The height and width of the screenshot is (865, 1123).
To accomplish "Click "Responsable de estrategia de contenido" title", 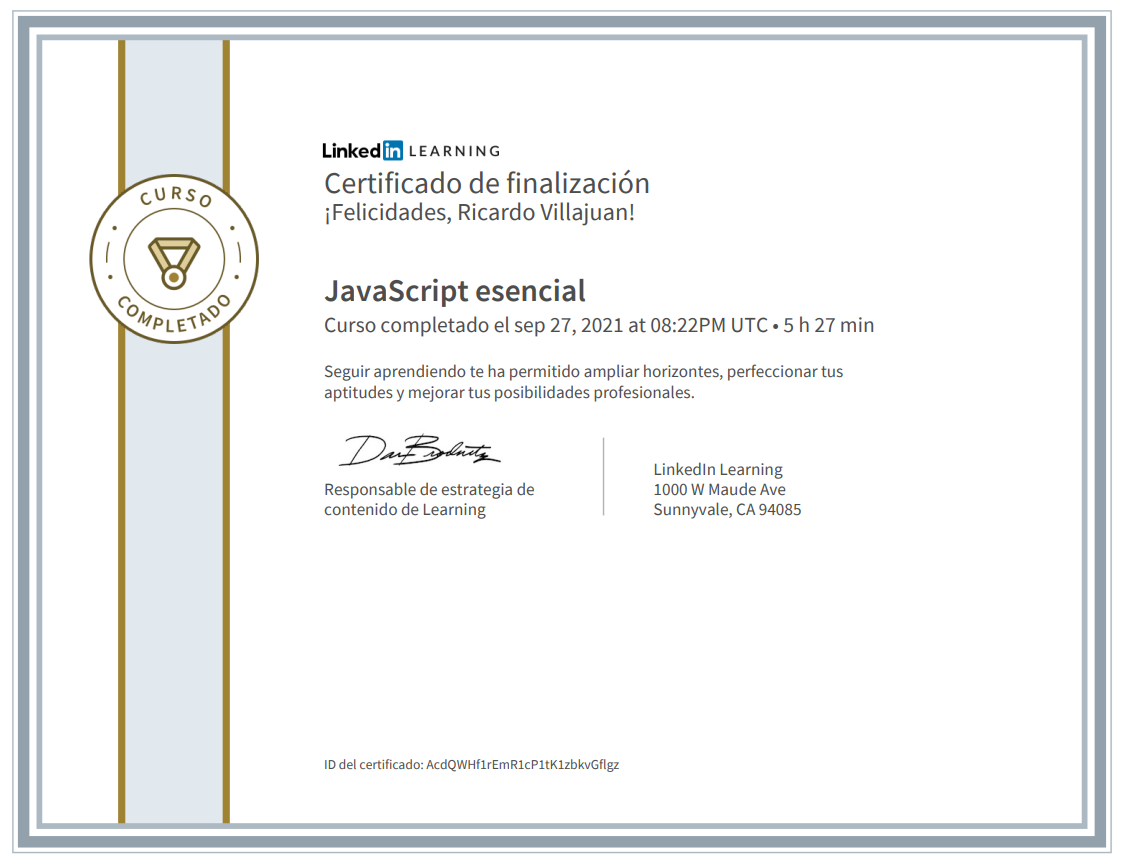I will (x=428, y=499).
